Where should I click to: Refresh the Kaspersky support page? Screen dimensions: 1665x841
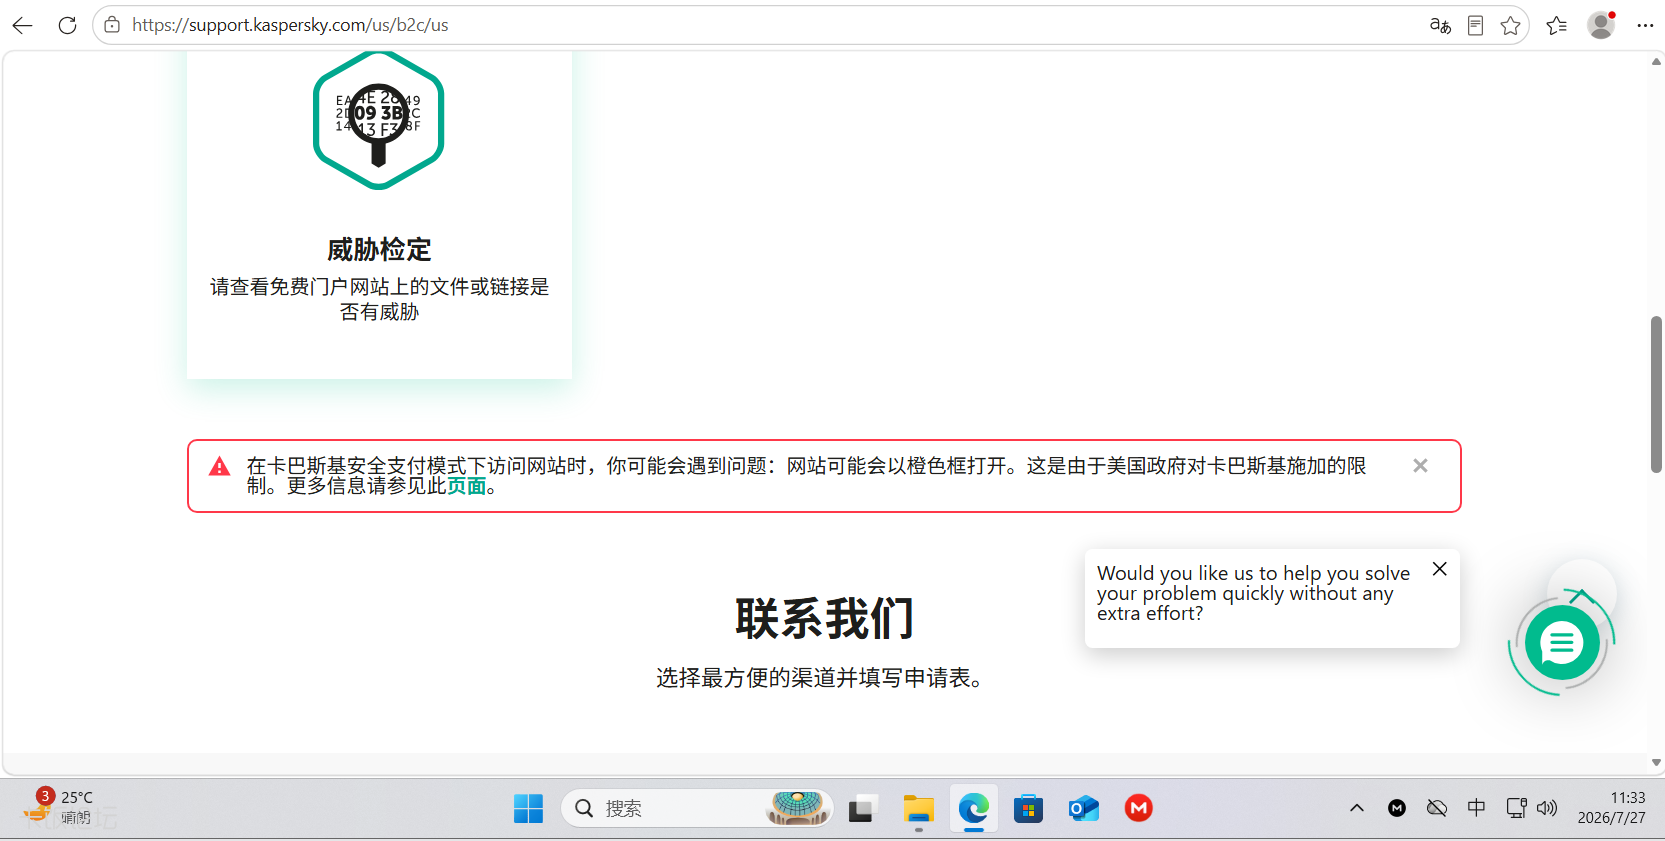pos(67,25)
